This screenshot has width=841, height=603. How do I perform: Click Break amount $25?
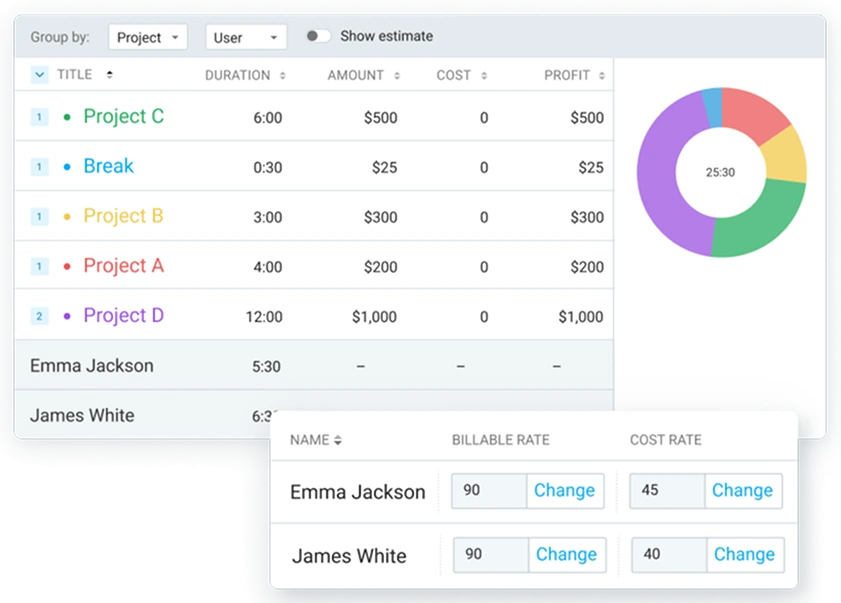click(385, 167)
